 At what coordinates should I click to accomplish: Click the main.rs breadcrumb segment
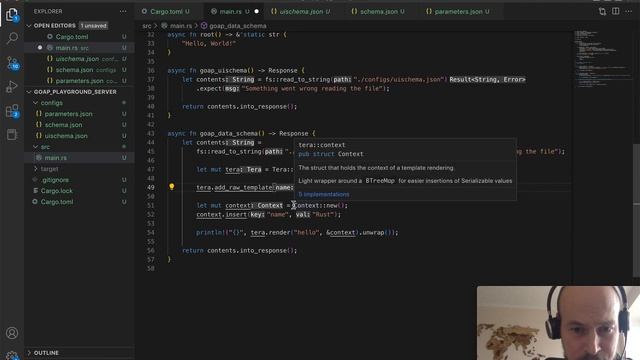tap(180, 26)
